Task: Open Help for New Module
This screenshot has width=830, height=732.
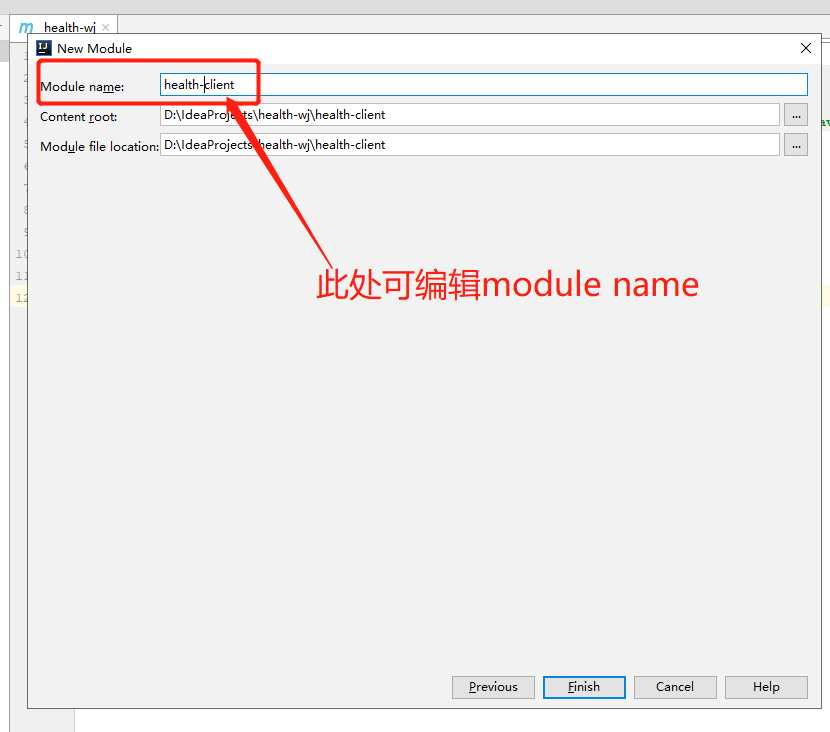Action: tap(766, 687)
